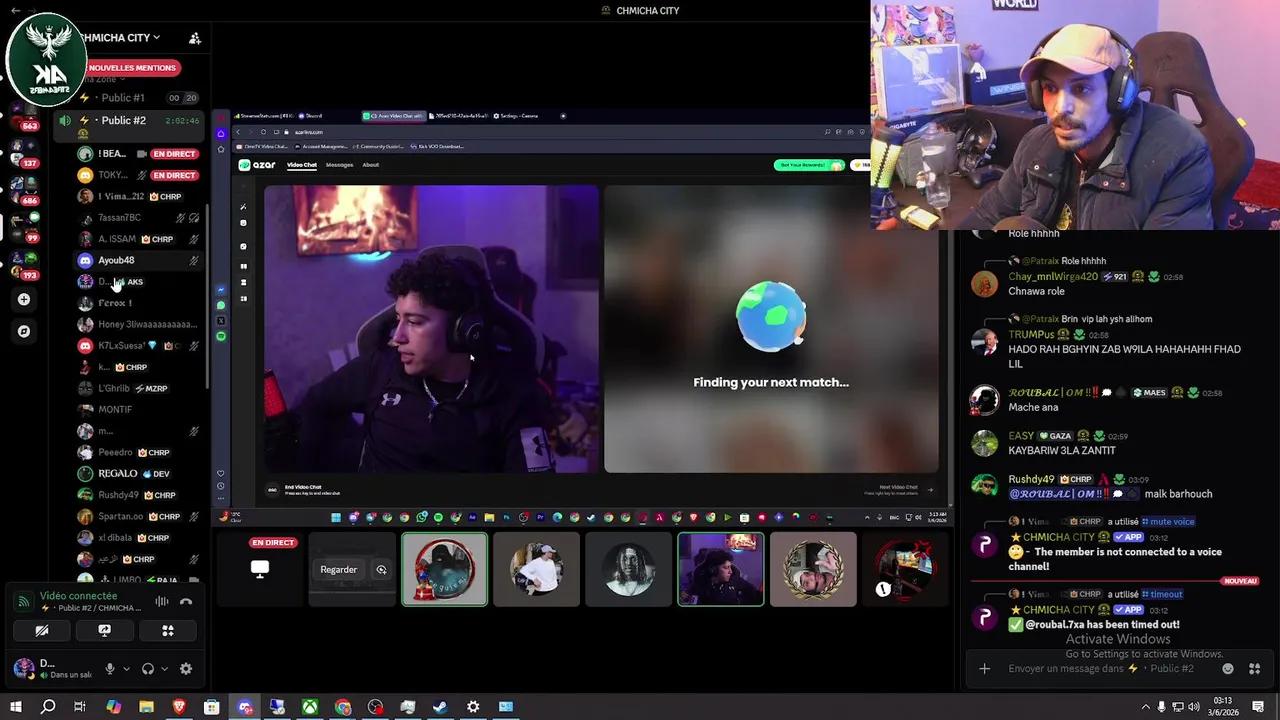Switch to the About tab on Azar
Viewport: 1280px width, 720px height.
pyautogui.click(x=371, y=165)
